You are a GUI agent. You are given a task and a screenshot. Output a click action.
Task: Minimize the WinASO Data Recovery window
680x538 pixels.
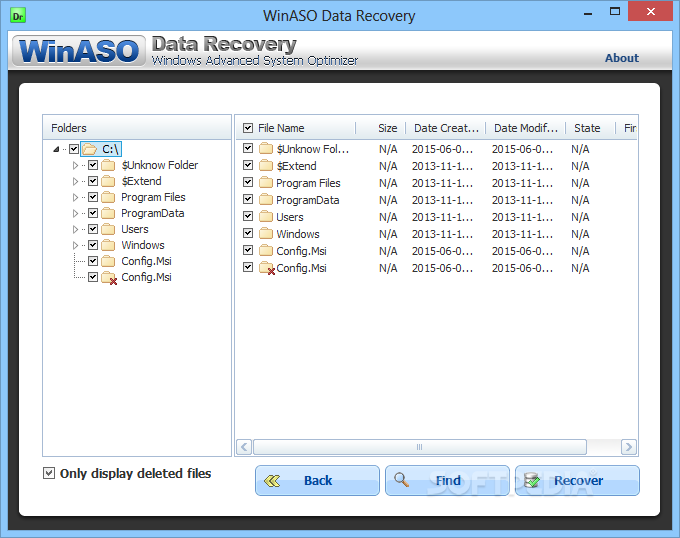point(588,13)
